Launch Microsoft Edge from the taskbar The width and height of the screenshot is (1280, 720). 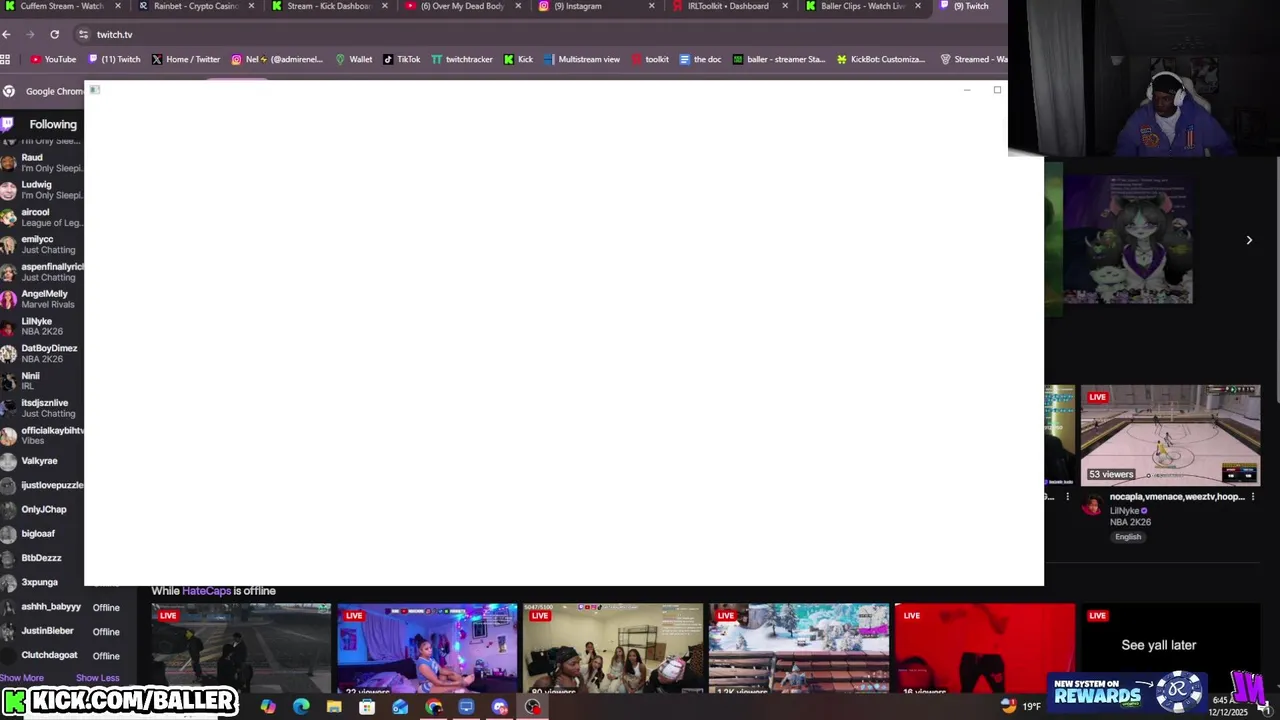(301, 707)
